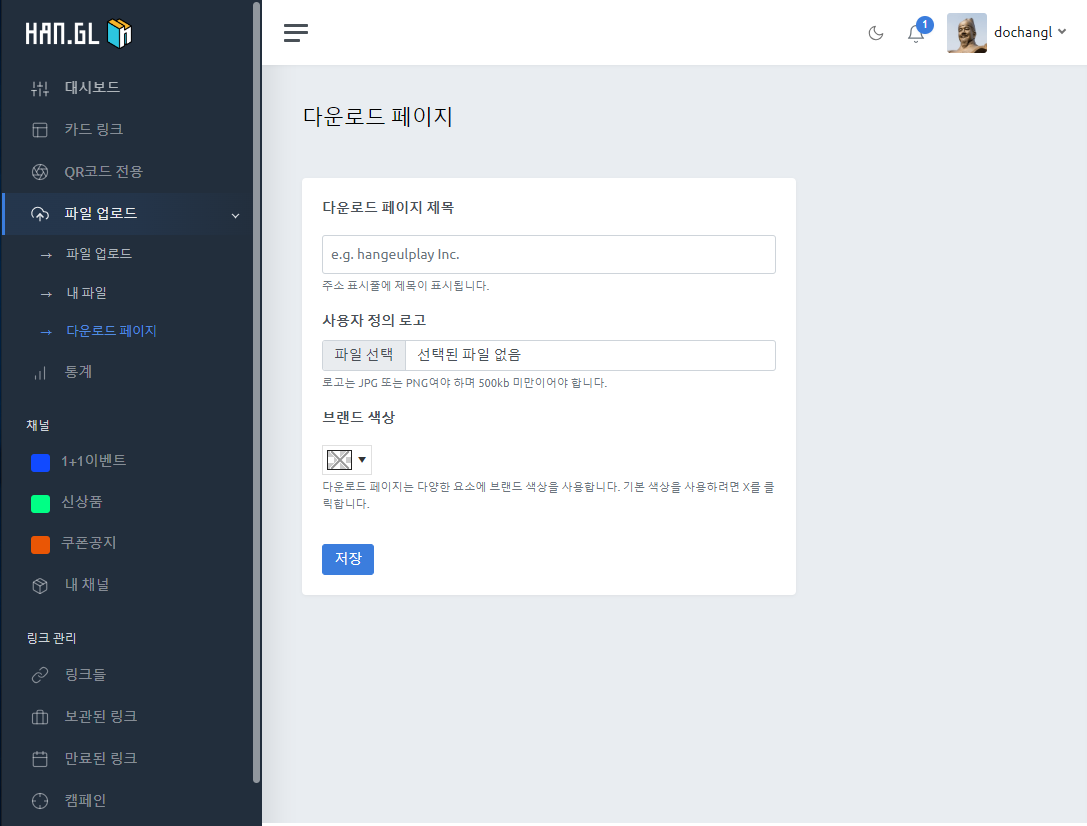This screenshot has width=1087, height=826.
Task: Click the 대시보드 sliders icon
Action: (x=40, y=88)
